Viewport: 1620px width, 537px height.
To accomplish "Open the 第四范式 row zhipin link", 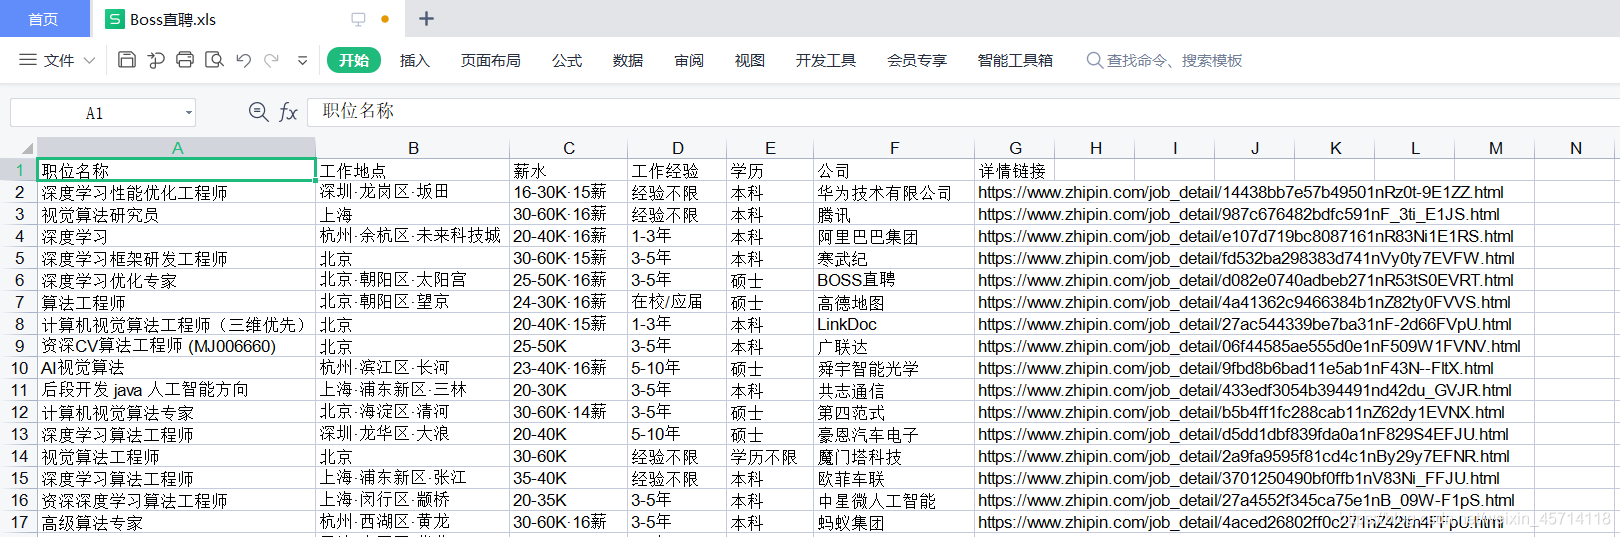I will point(1241,412).
